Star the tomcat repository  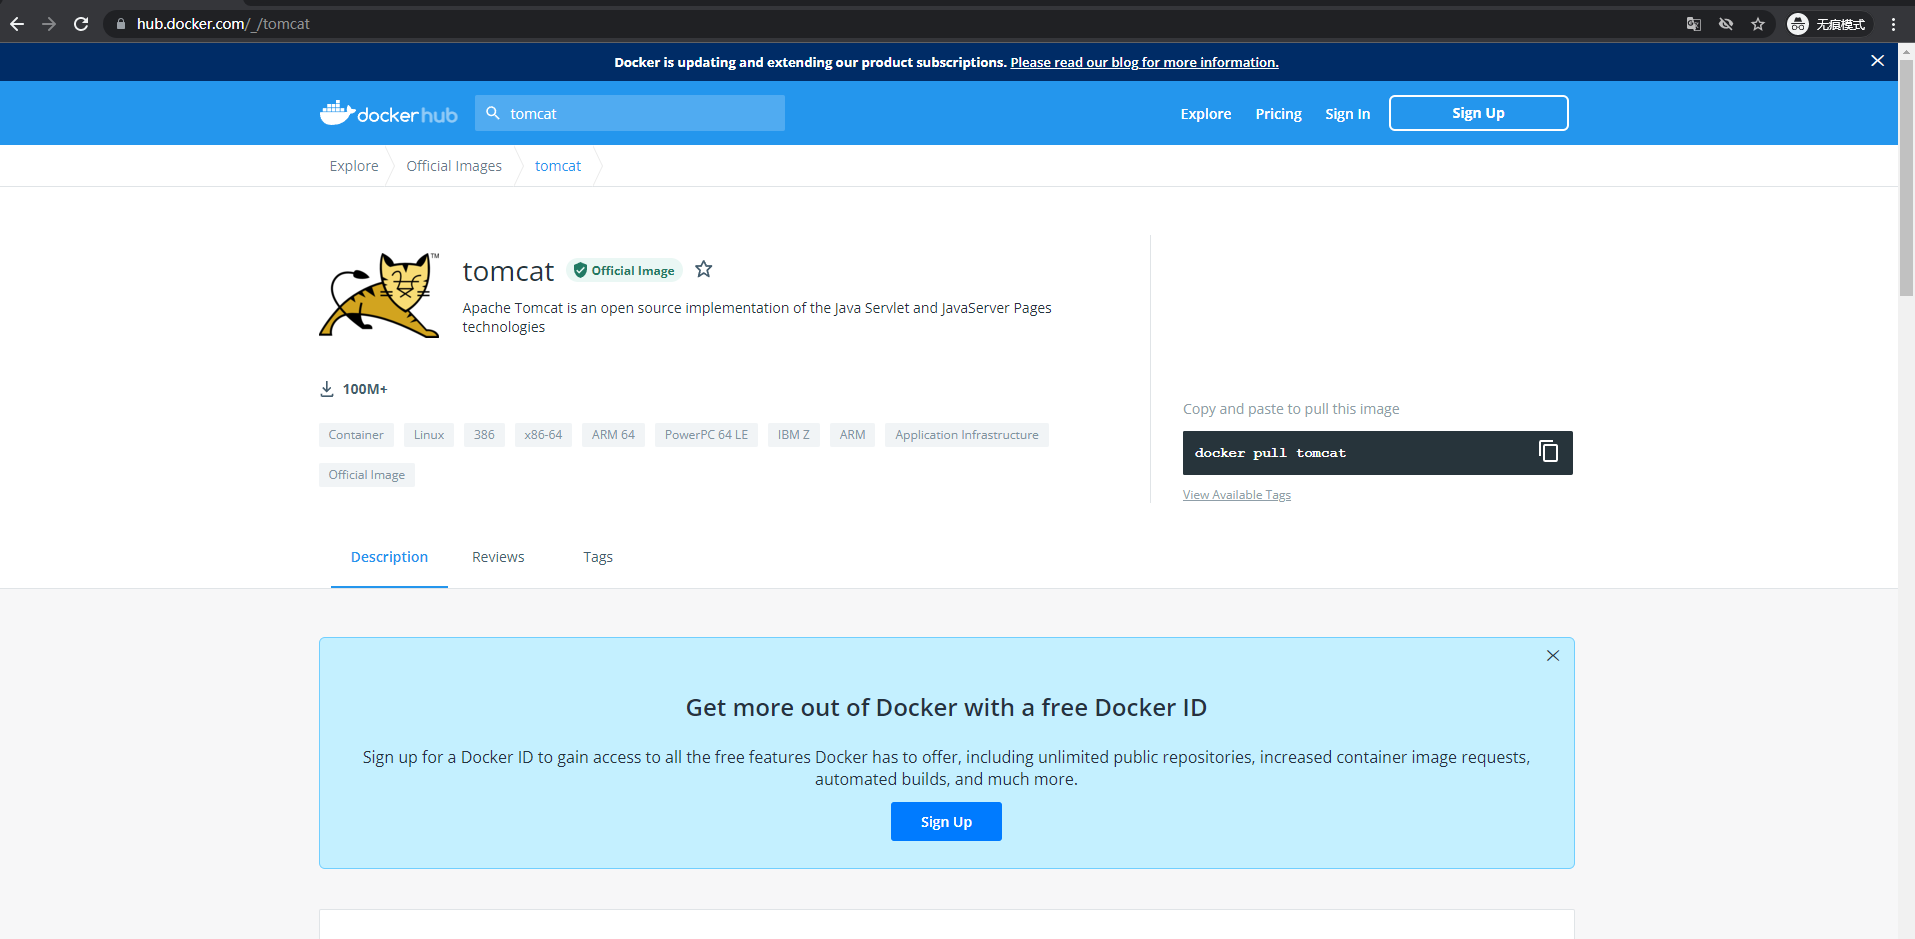(704, 269)
